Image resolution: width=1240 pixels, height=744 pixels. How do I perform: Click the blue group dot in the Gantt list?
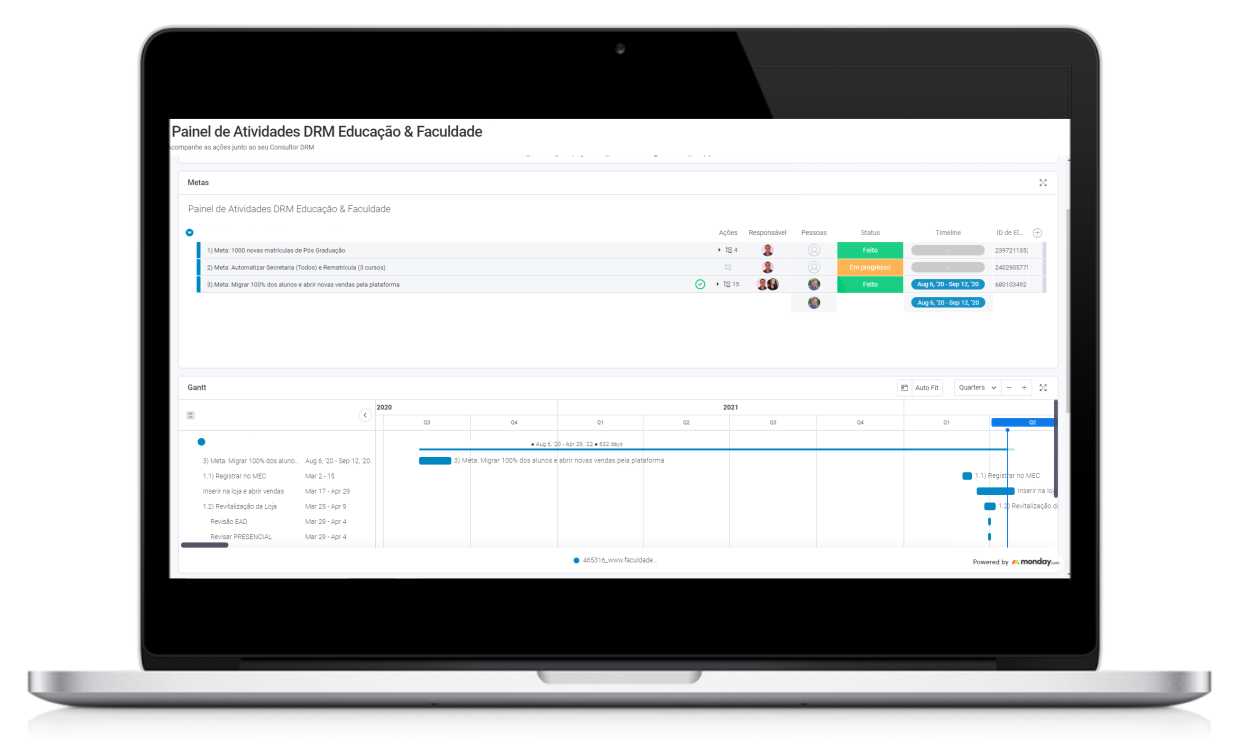[x=201, y=441]
